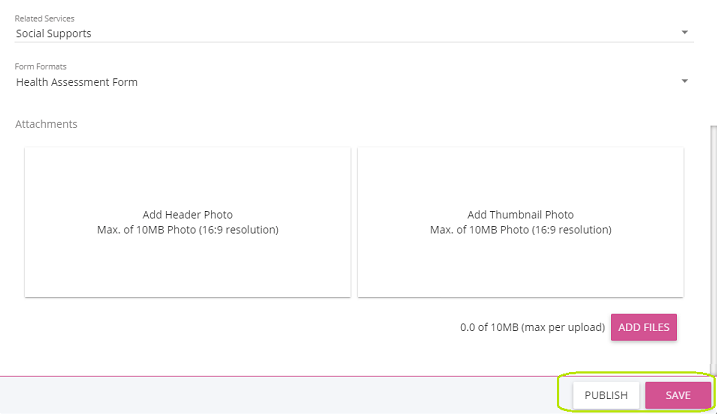The width and height of the screenshot is (717, 414).
Task: Click the "Social Supports" value text
Action: (x=54, y=33)
